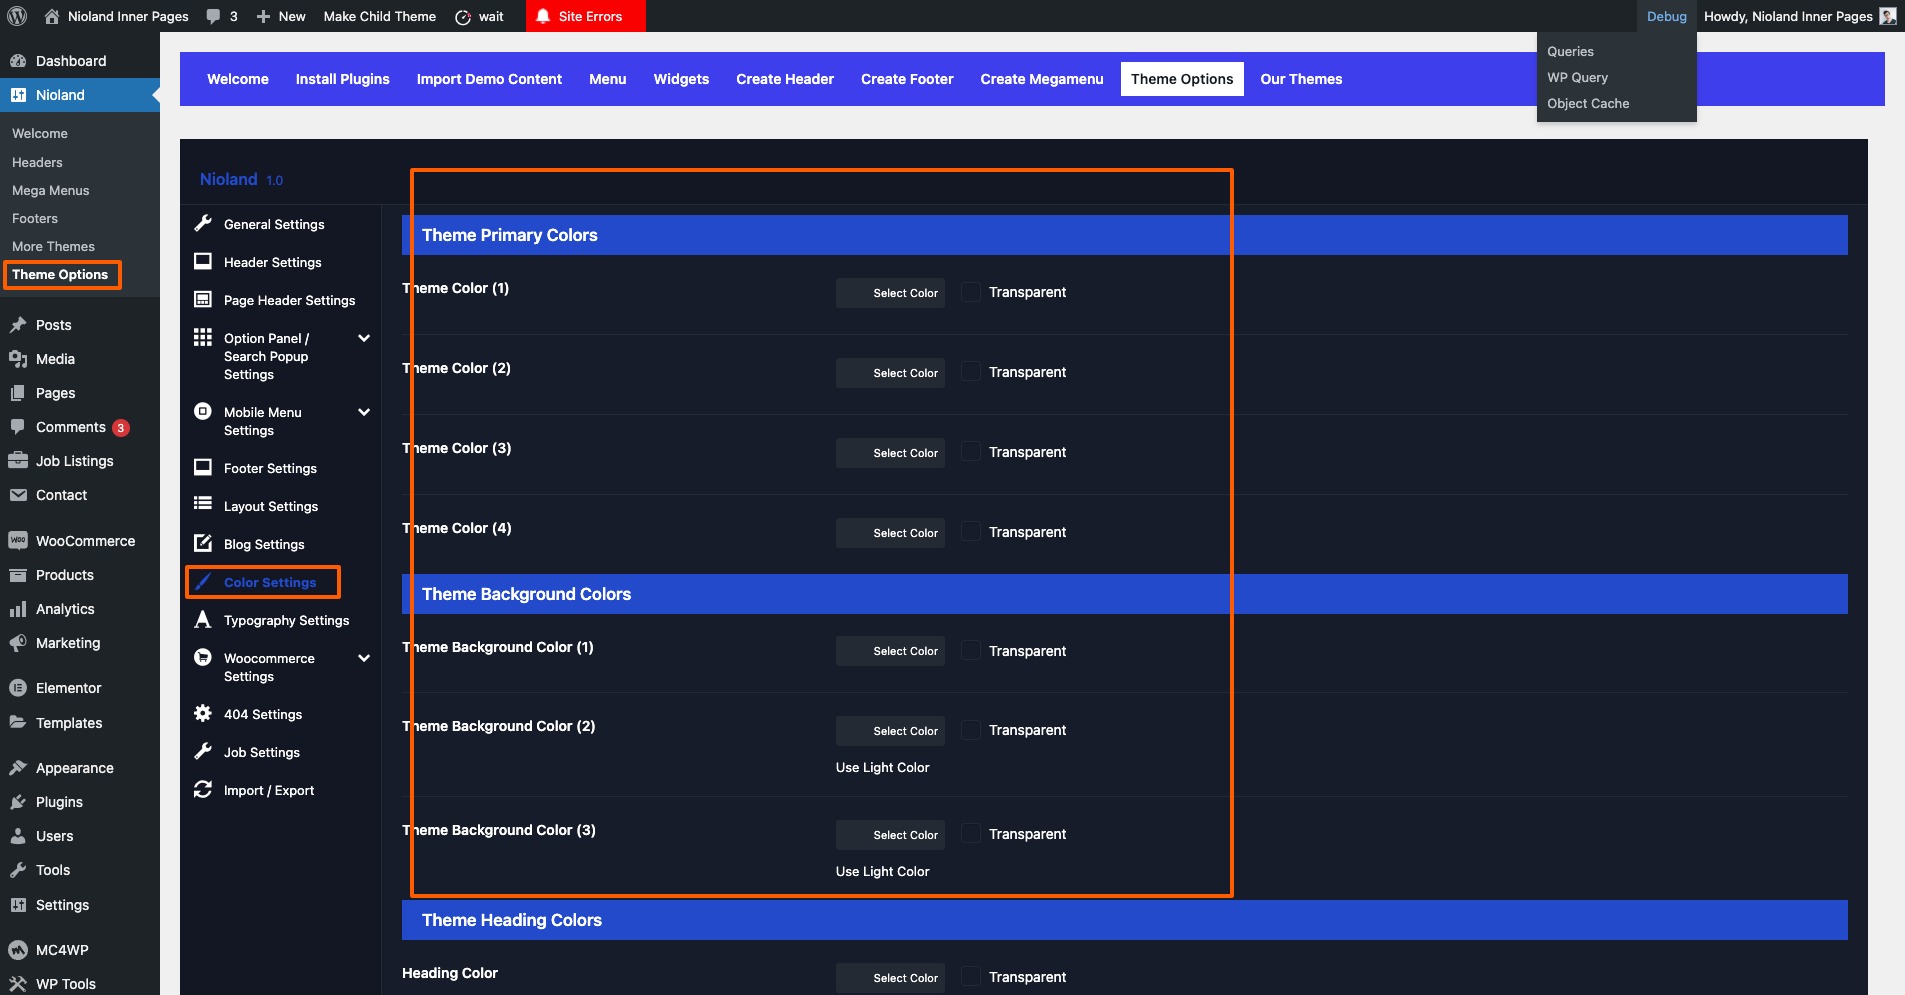Toggle Transparent for Theme Background Color (2)

[971, 731]
